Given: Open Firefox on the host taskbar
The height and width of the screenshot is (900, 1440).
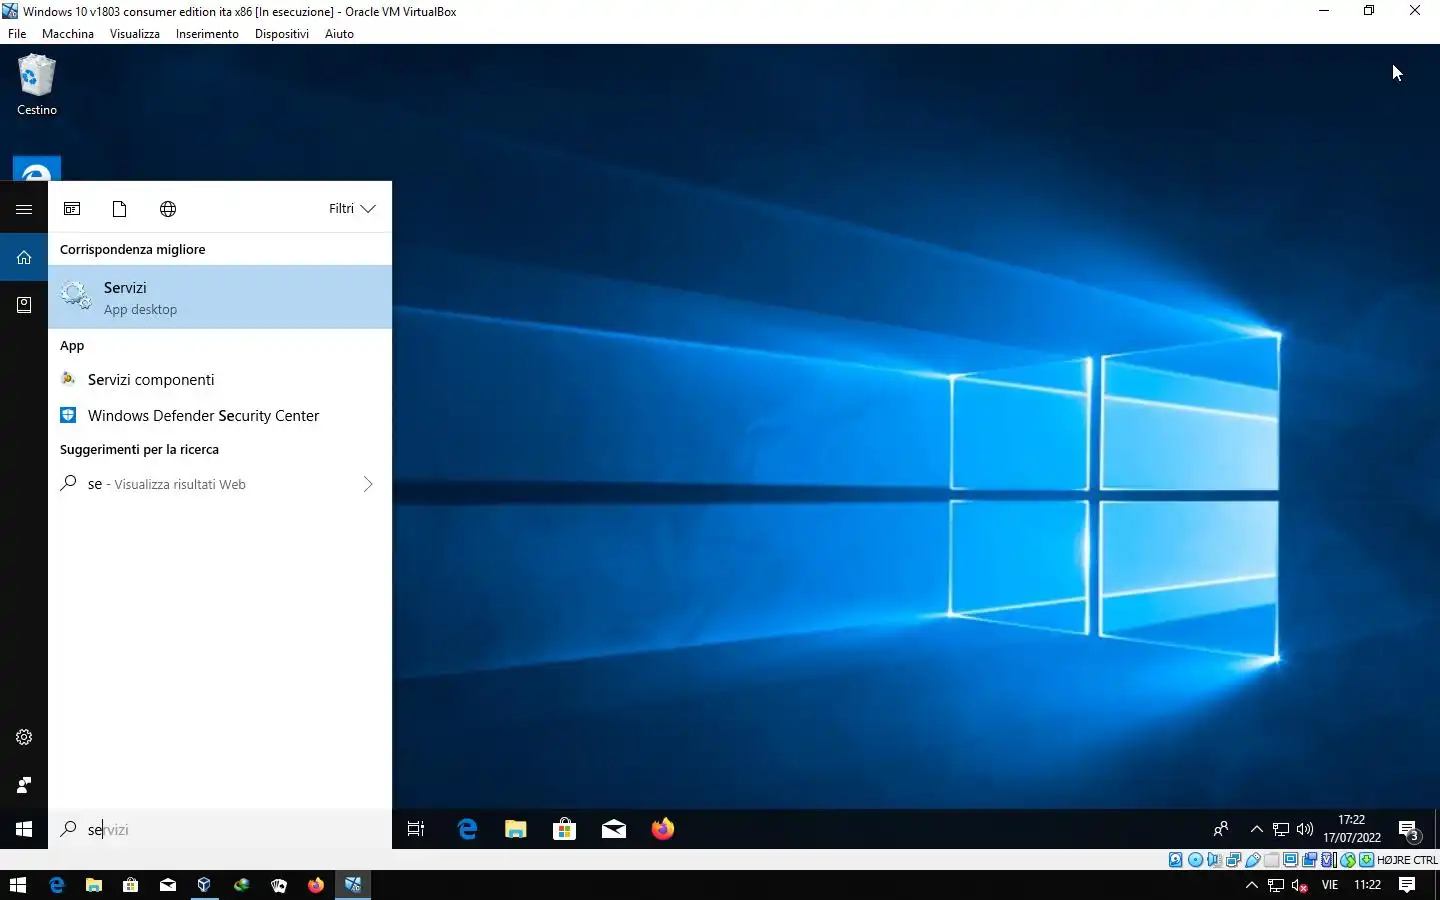Looking at the screenshot, I should coord(316,885).
